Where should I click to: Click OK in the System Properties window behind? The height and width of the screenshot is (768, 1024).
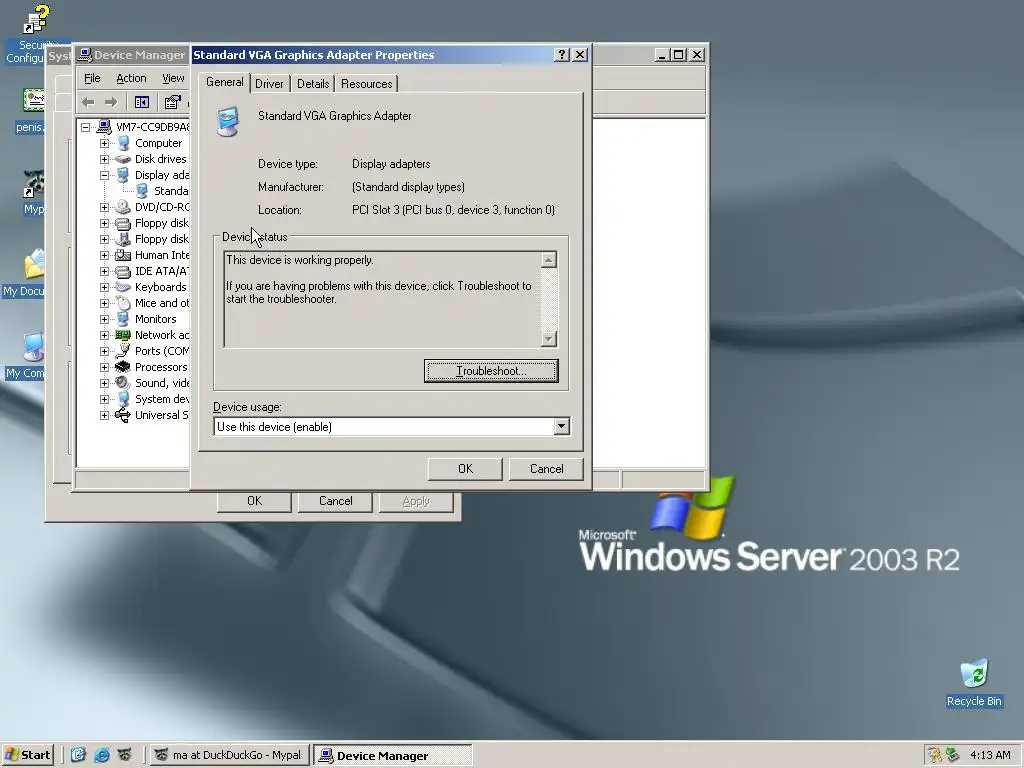coord(254,501)
